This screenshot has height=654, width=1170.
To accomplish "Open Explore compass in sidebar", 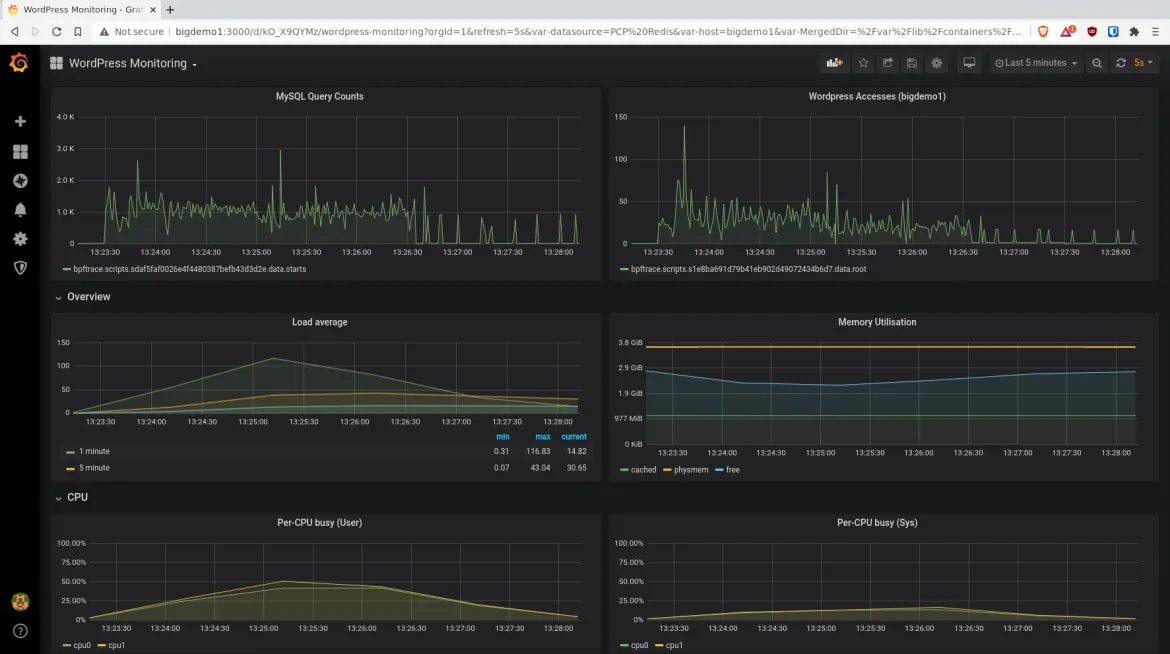I will (20, 181).
